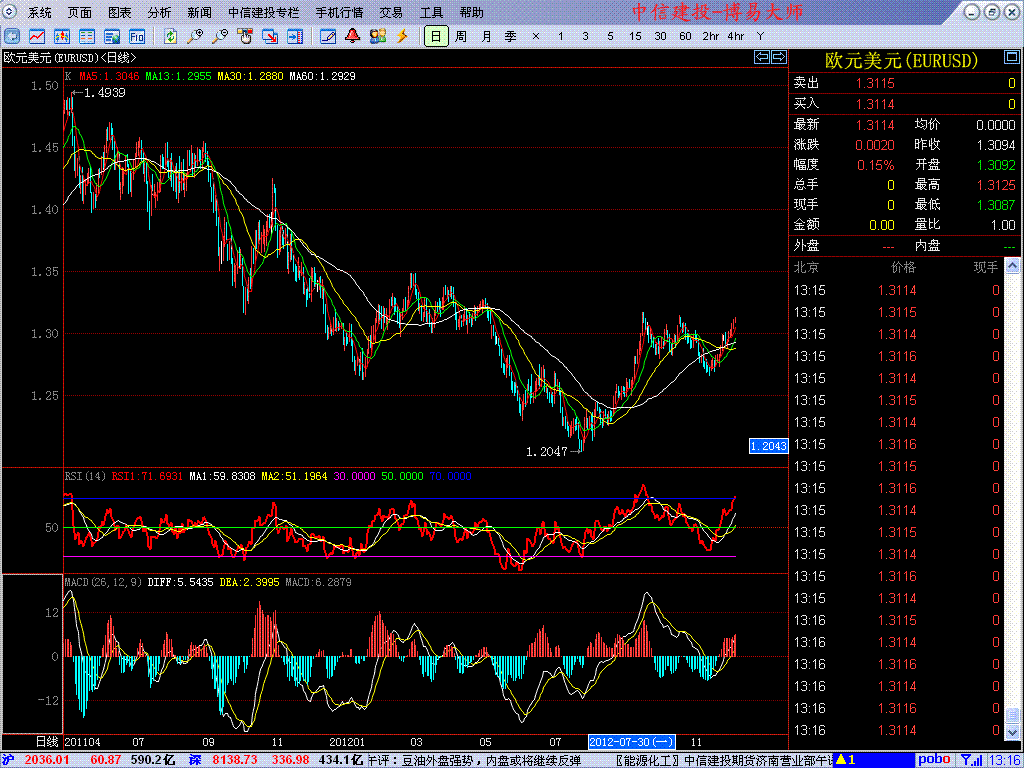Click the orange lightning bolt icon
The height and width of the screenshot is (768, 1024).
click(x=402, y=36)
